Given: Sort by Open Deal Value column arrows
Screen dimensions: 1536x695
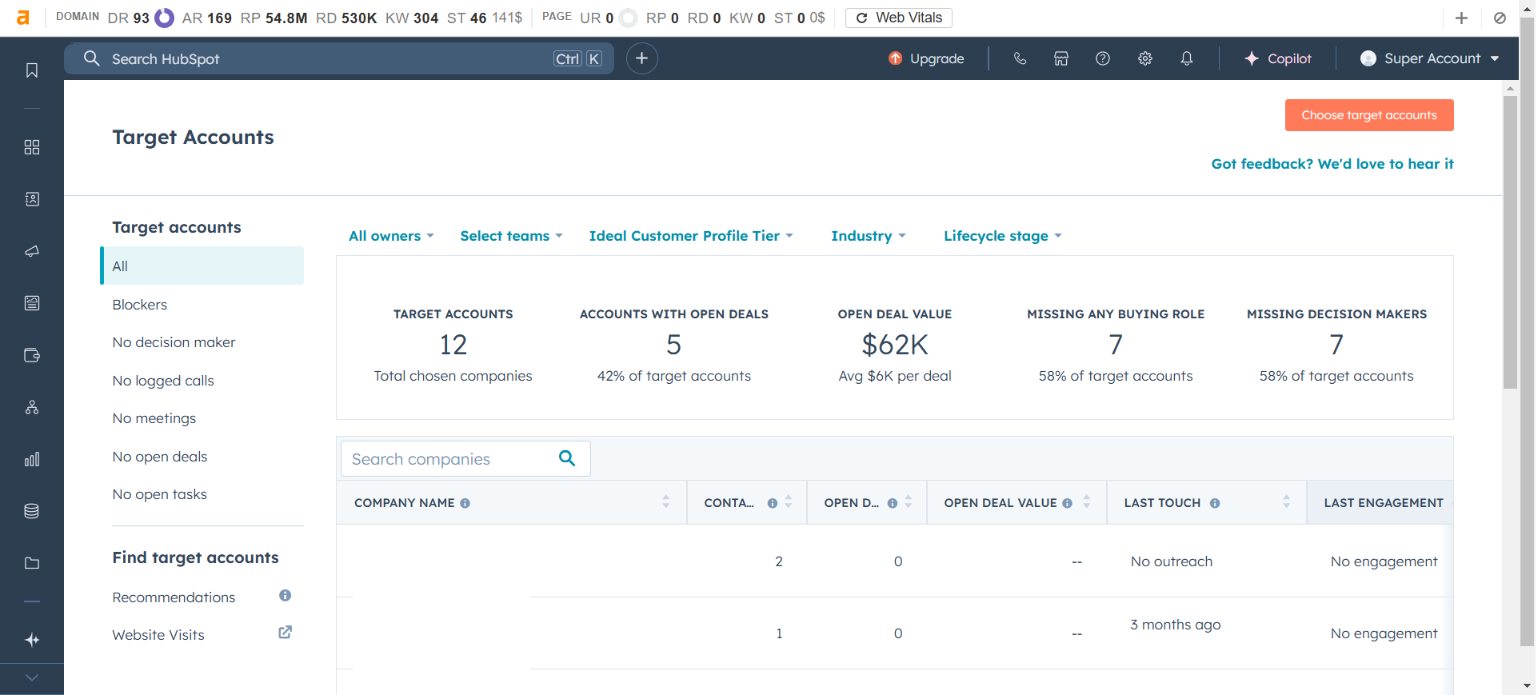Looking at the screenshot, I should tap(1086, 503).
